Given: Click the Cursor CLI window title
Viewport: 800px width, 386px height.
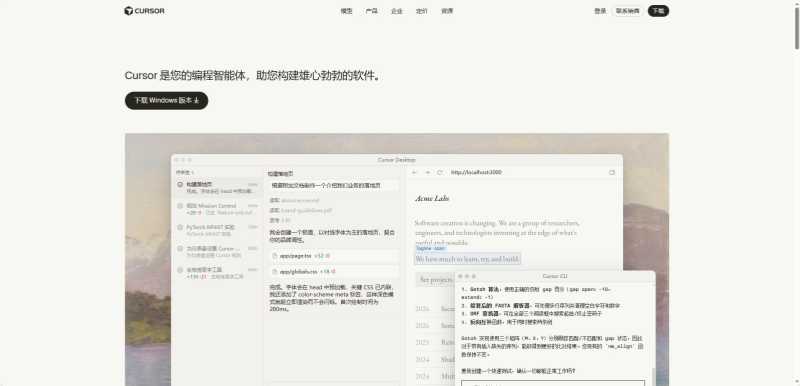Looking at the screenshot, I should [x=555, y=276].
